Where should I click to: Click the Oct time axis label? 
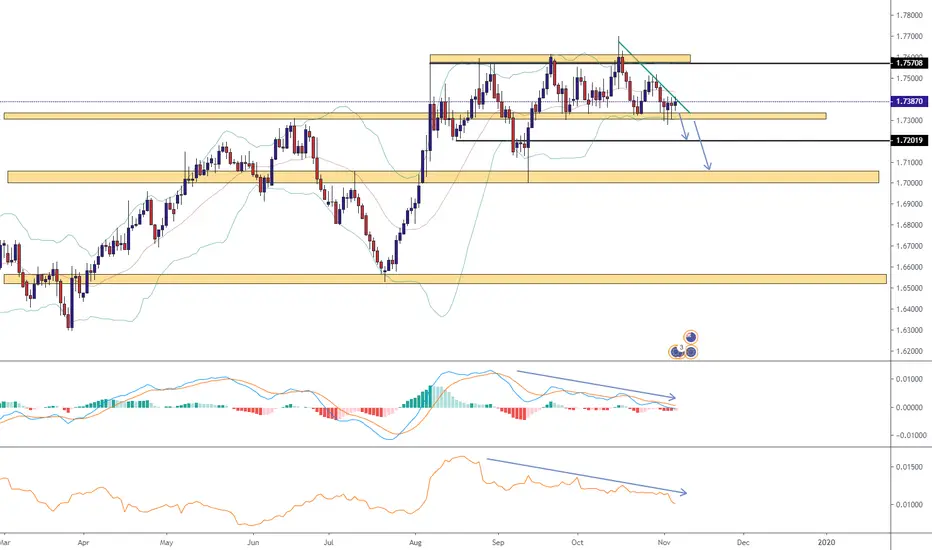click(x=577, y=542)
